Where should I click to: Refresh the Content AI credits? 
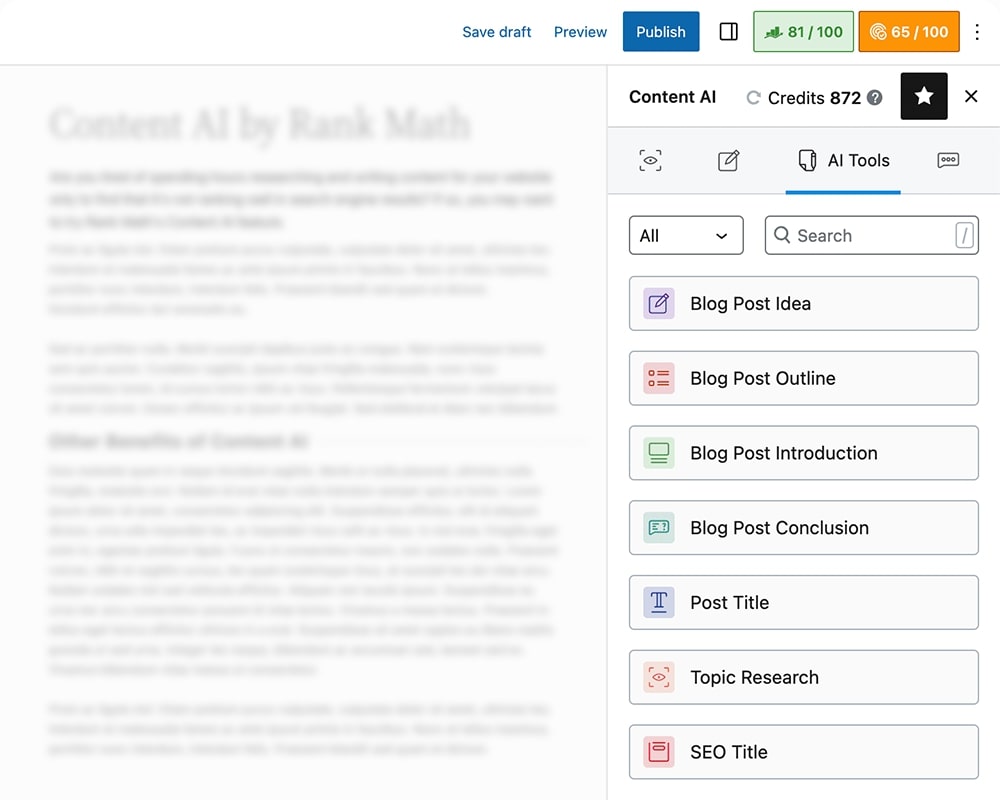pos(753,98)
